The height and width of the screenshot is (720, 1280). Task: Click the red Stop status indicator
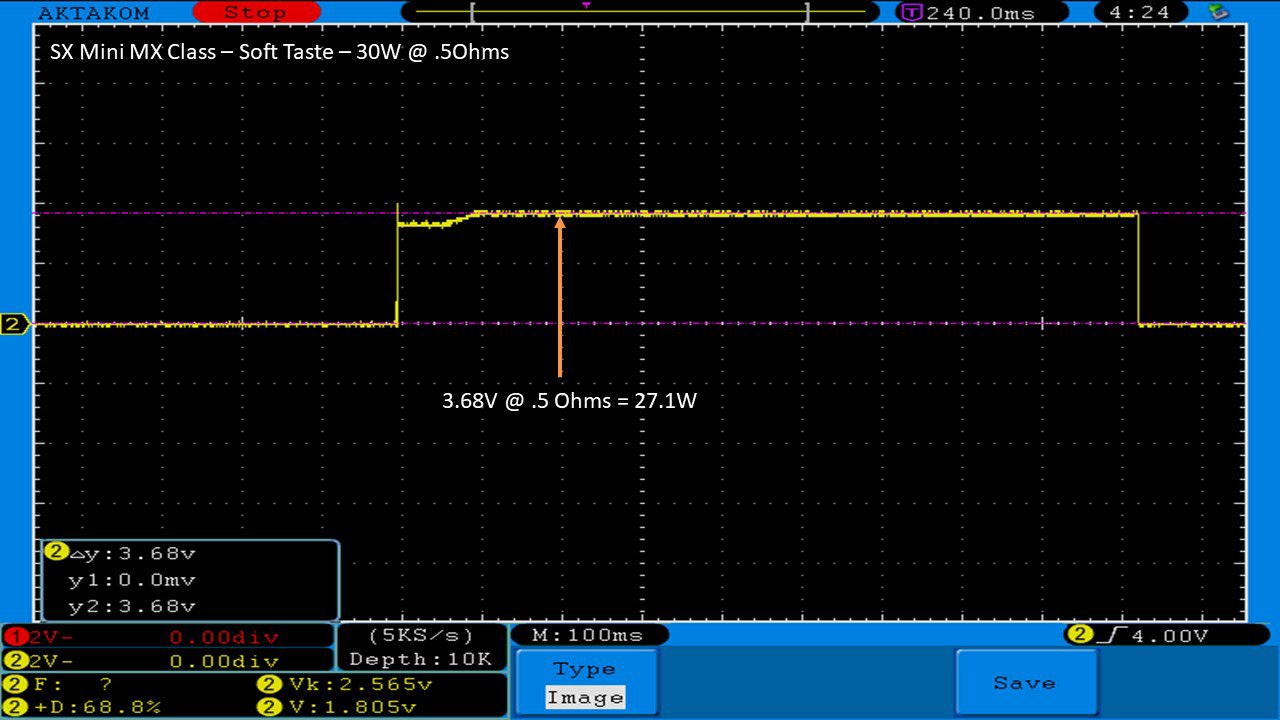[x=254, y=12]
